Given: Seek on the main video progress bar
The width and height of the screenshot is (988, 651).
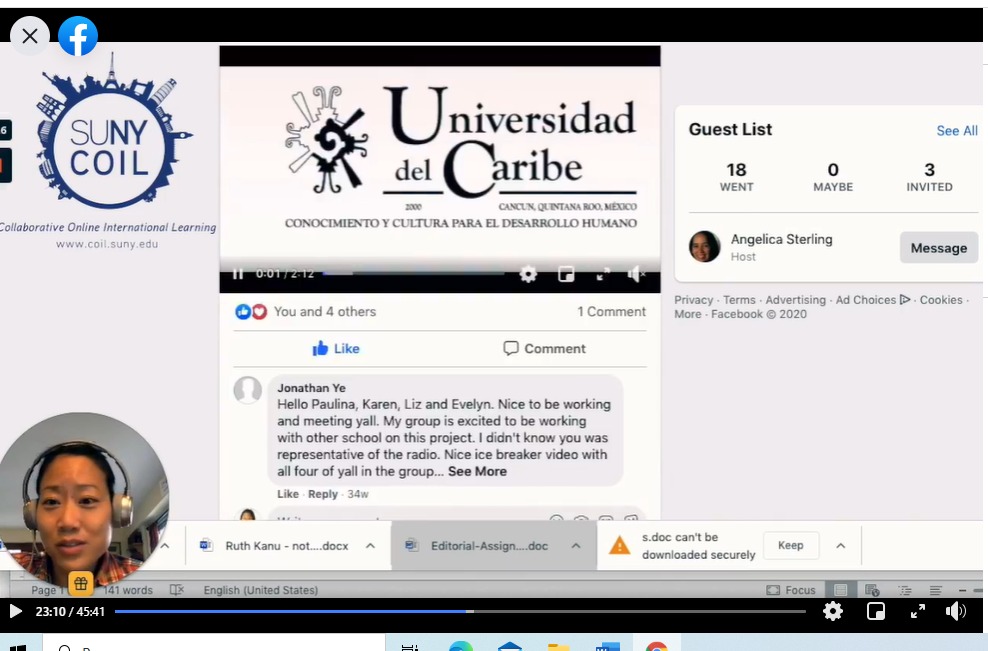Looking at the screenshot, I should pyautogui.click(x=460, y=611).
